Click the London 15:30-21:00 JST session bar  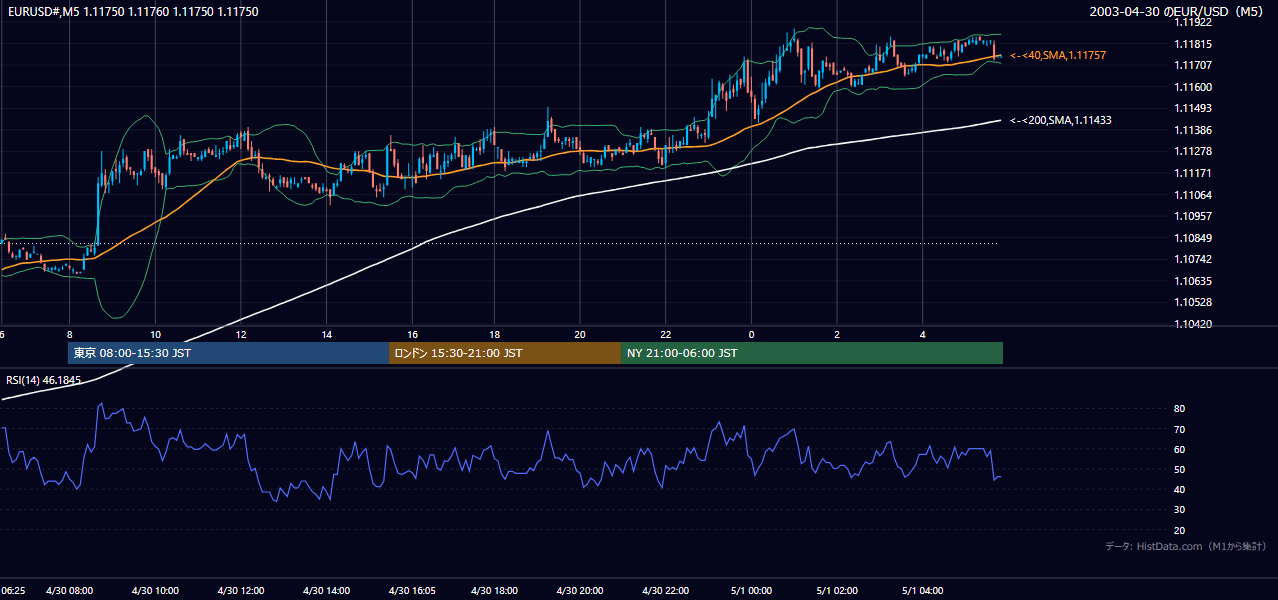tap(505, 353)
